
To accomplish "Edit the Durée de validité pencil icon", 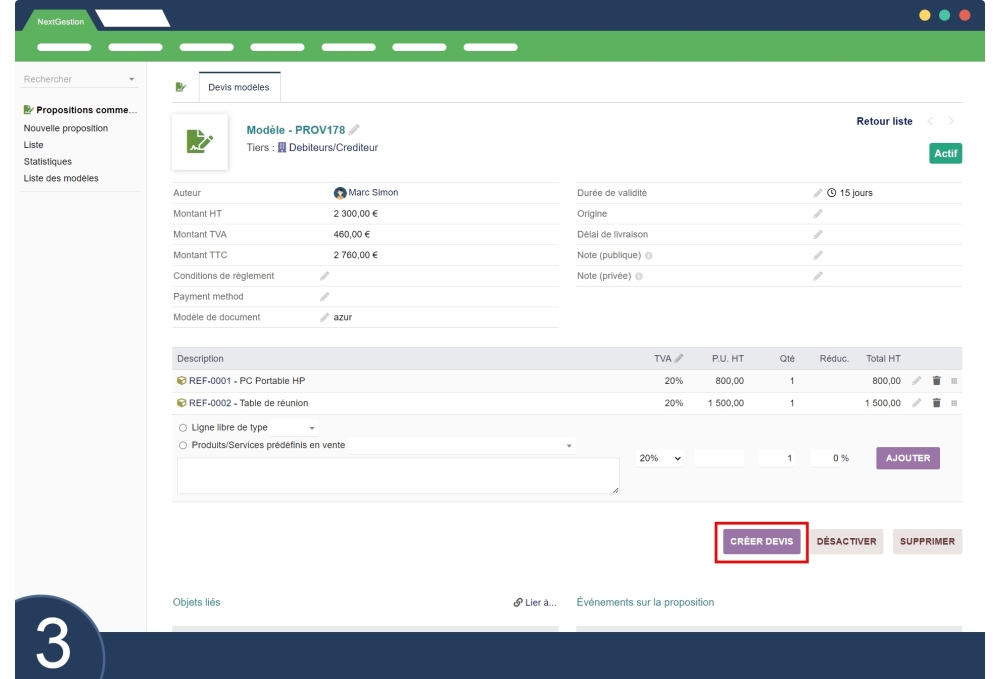I will click(x=818, y=193).
